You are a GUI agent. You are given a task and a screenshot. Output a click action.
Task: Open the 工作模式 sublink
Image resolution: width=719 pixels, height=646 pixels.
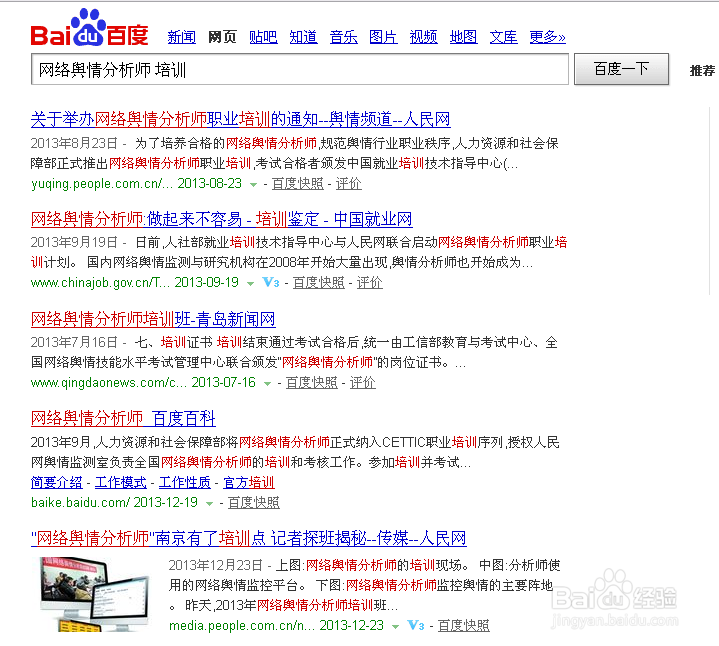(x=121, y=482)
